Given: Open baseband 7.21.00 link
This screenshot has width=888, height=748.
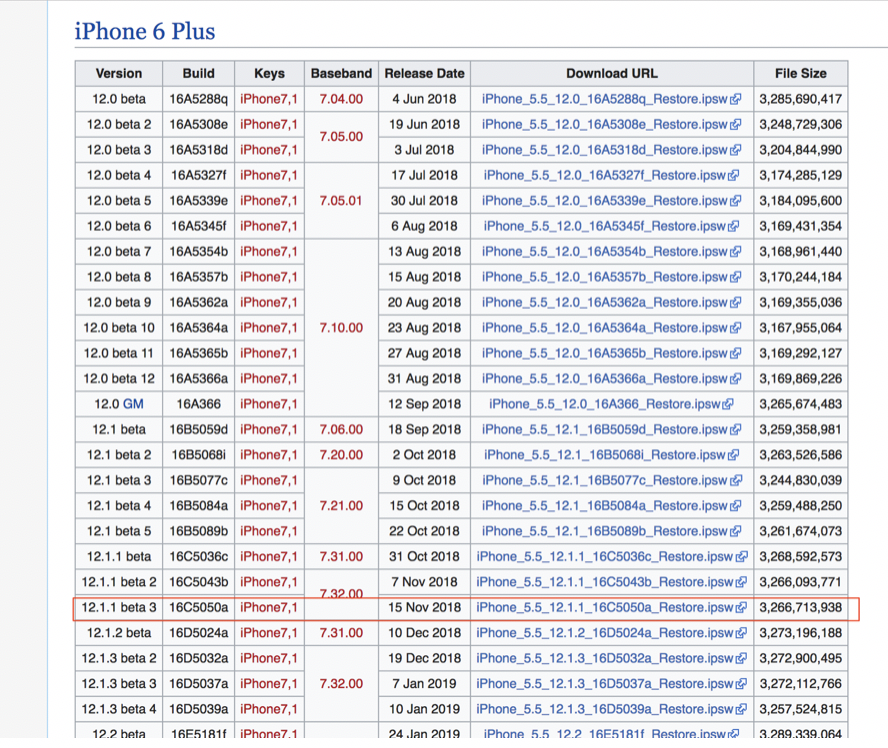Looking at the screenshot, I should point(341,506).
